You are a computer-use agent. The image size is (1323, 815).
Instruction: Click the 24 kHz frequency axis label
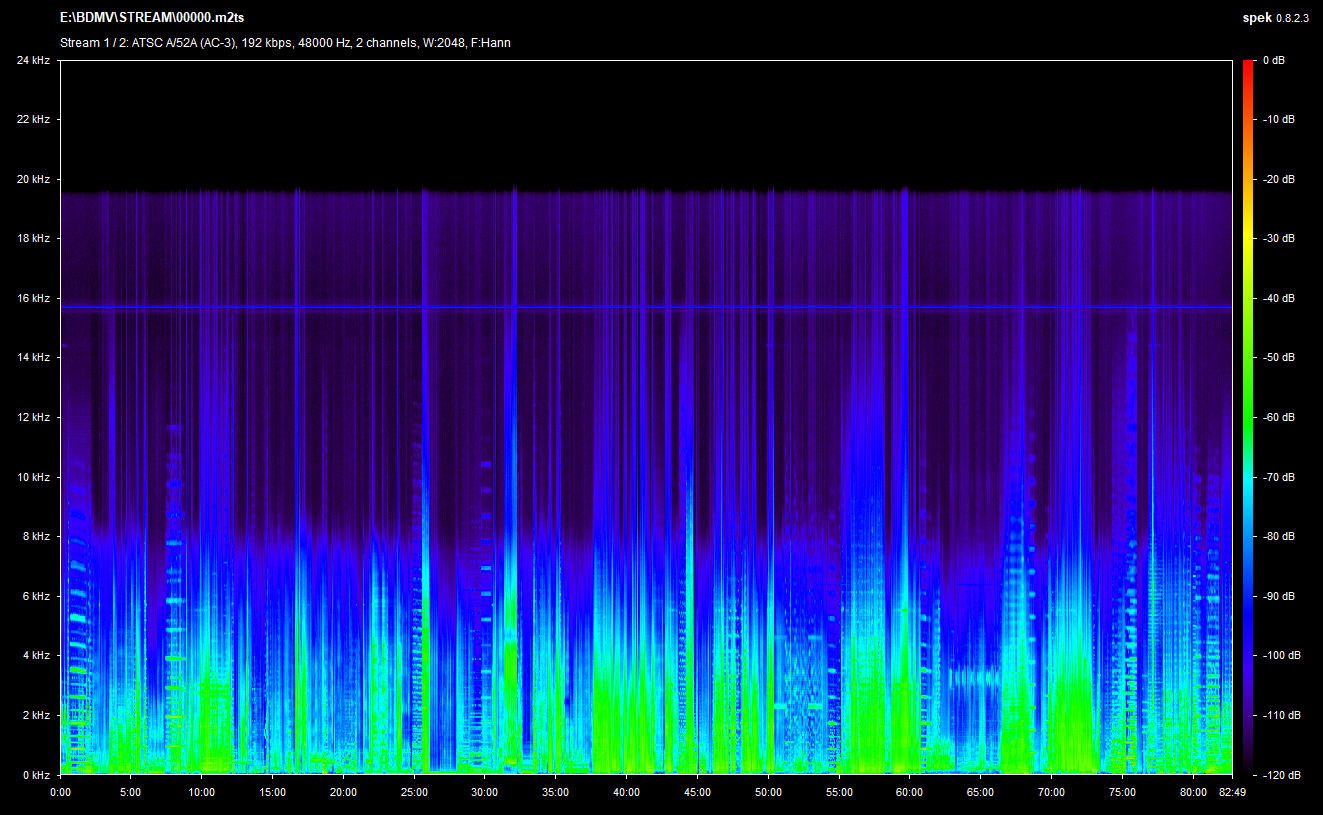33,61
